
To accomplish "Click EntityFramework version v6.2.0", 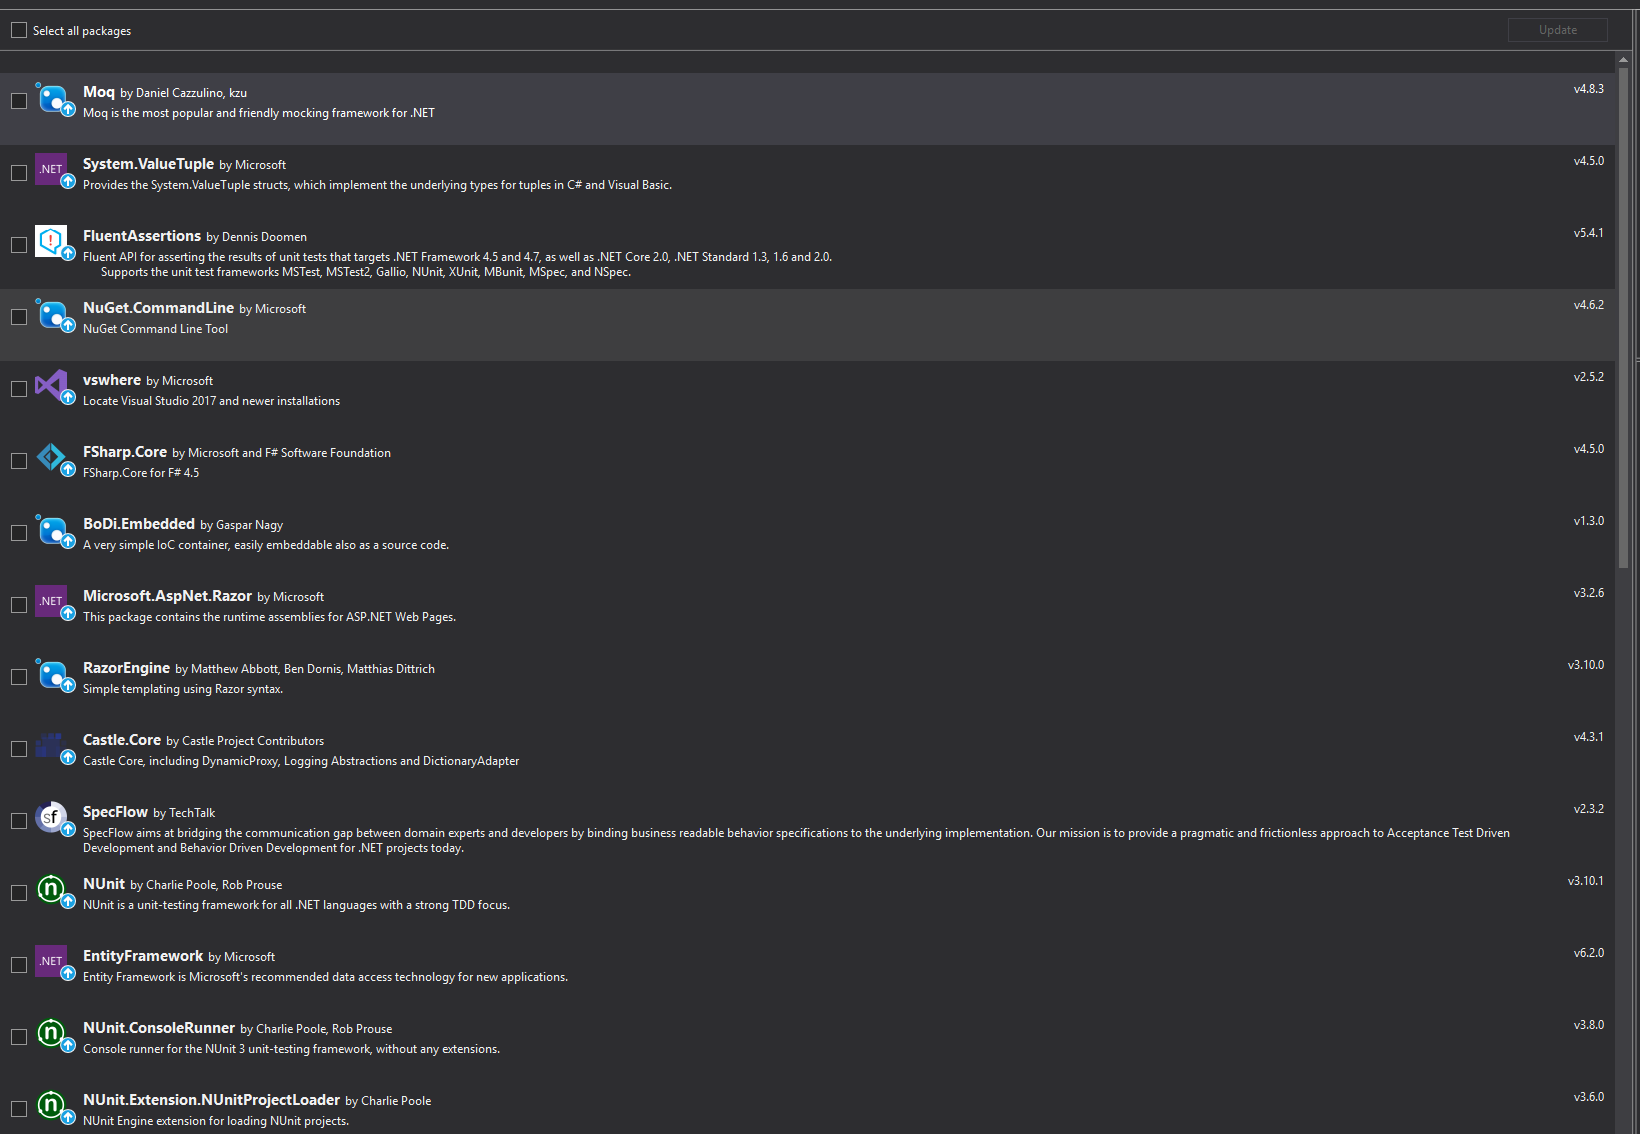I will 1588,953.
